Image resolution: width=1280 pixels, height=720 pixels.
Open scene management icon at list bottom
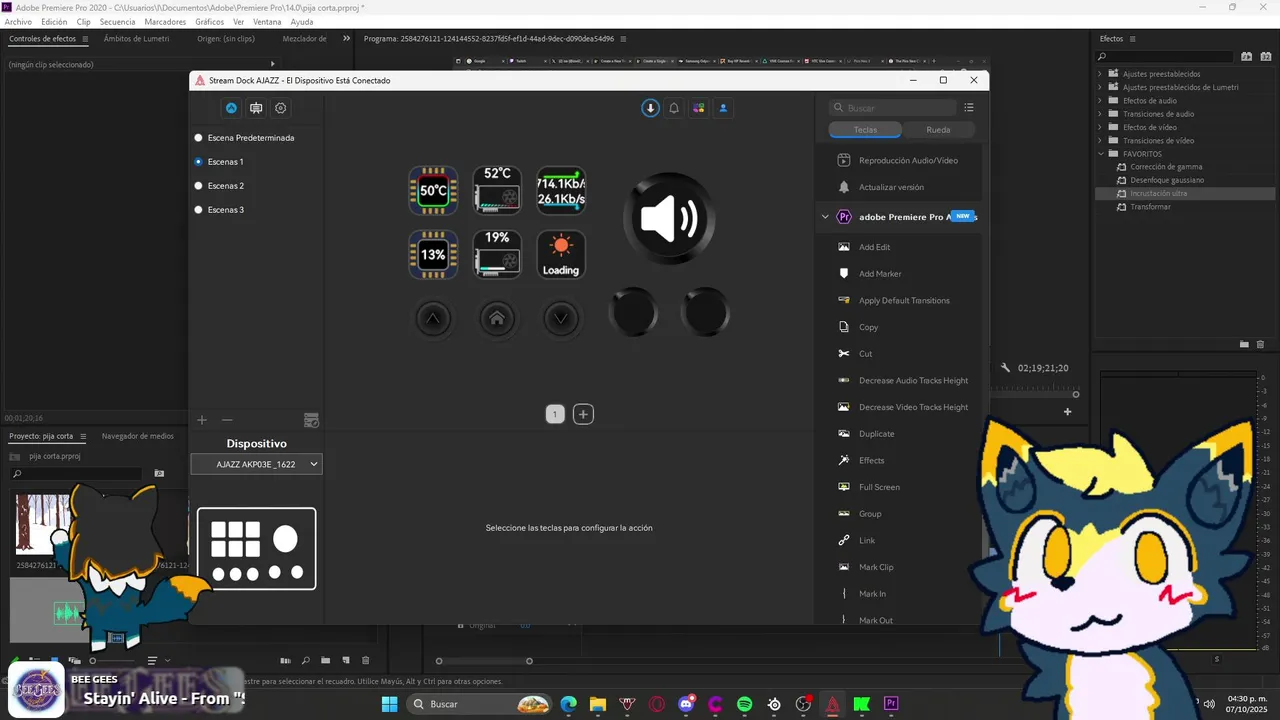(311, 420)
